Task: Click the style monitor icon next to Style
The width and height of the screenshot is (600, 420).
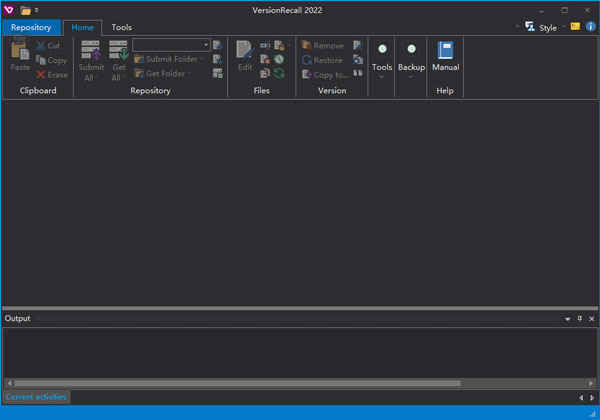Action: (x=530, y=27)
